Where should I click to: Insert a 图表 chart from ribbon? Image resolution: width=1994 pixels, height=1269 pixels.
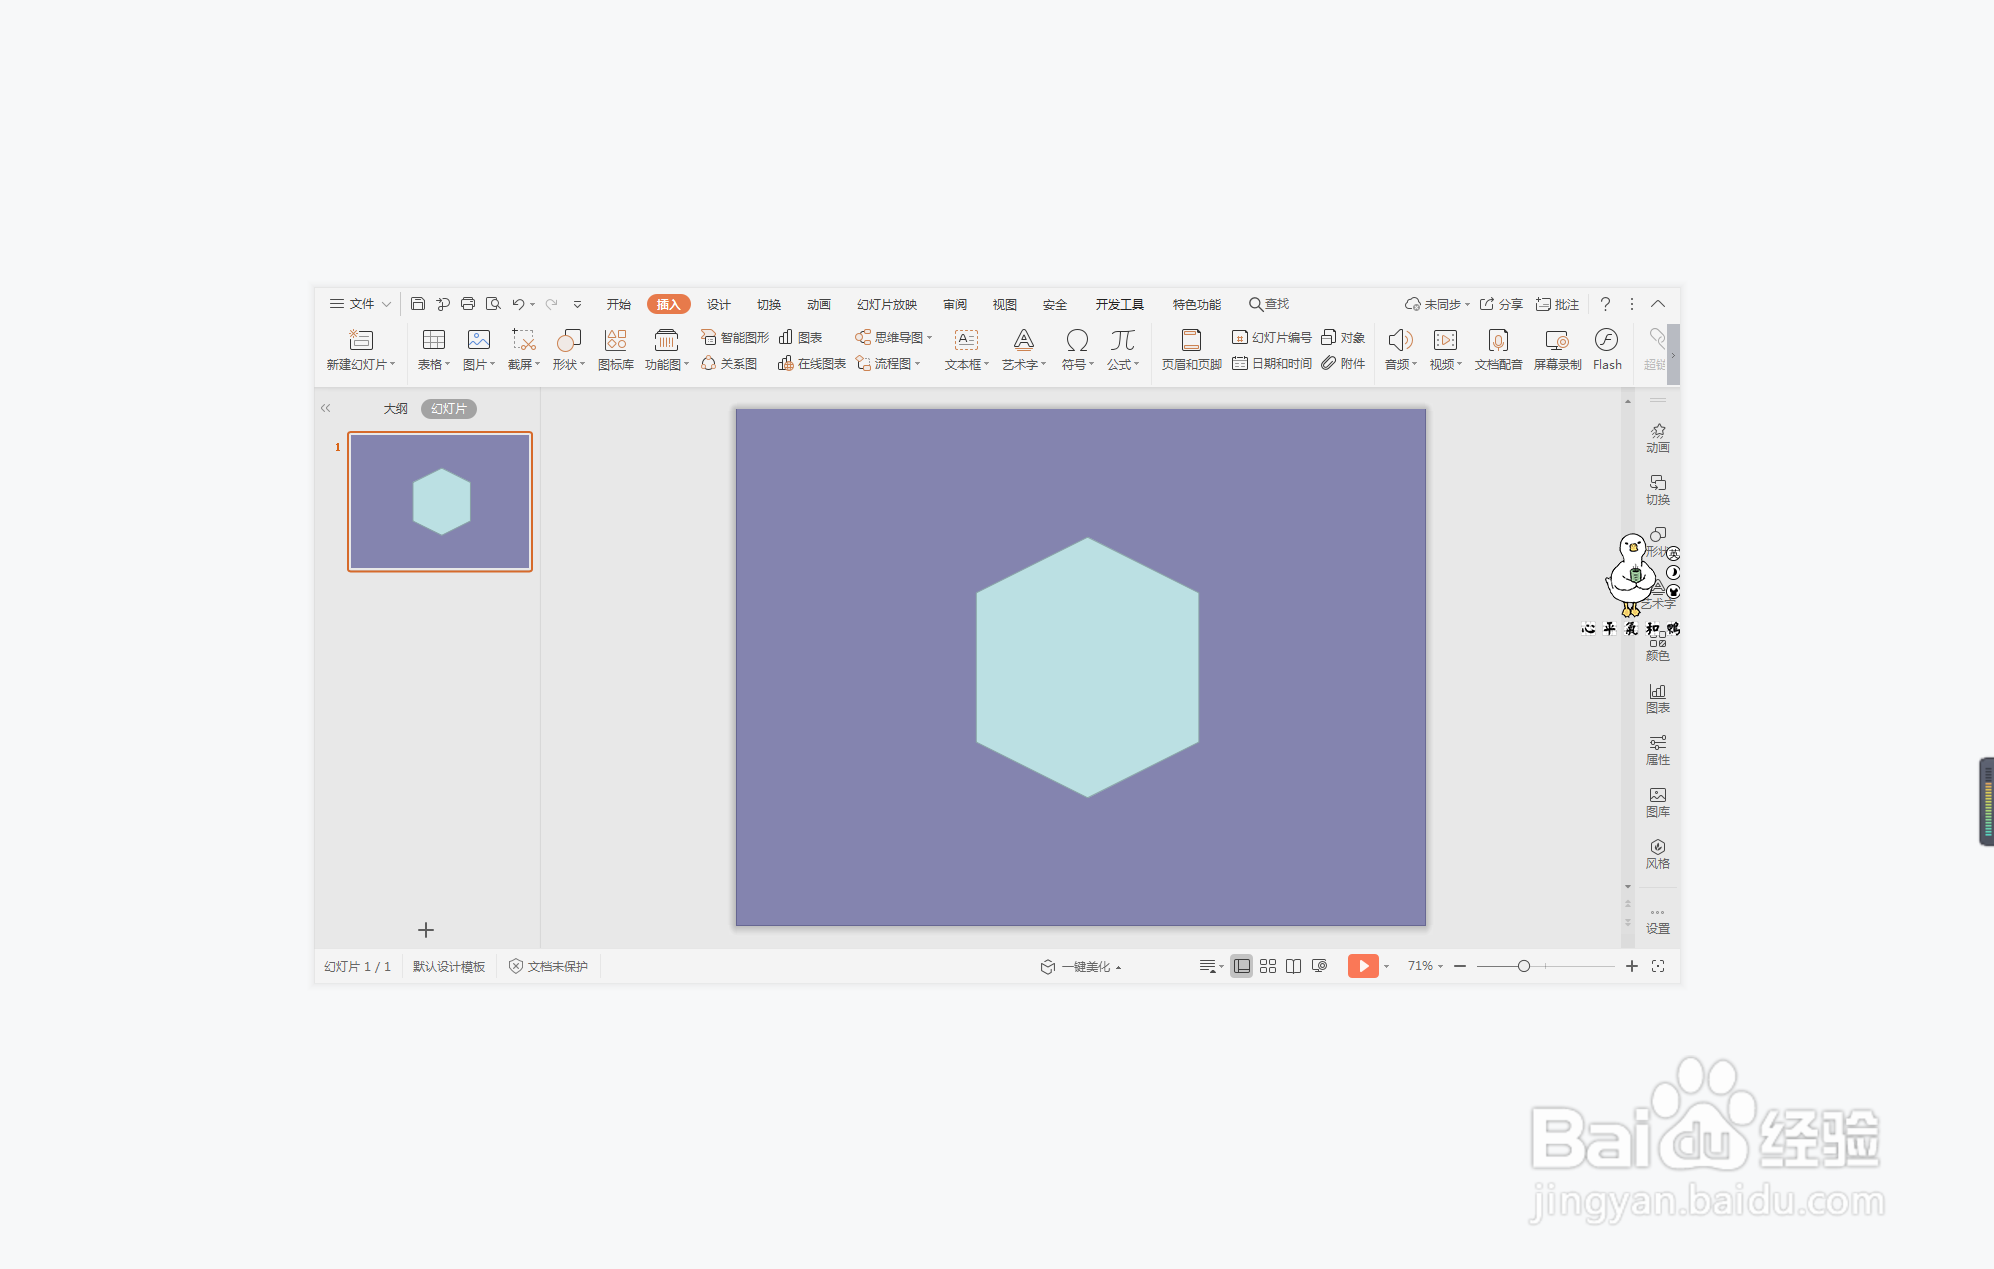(x=800, y=337)
